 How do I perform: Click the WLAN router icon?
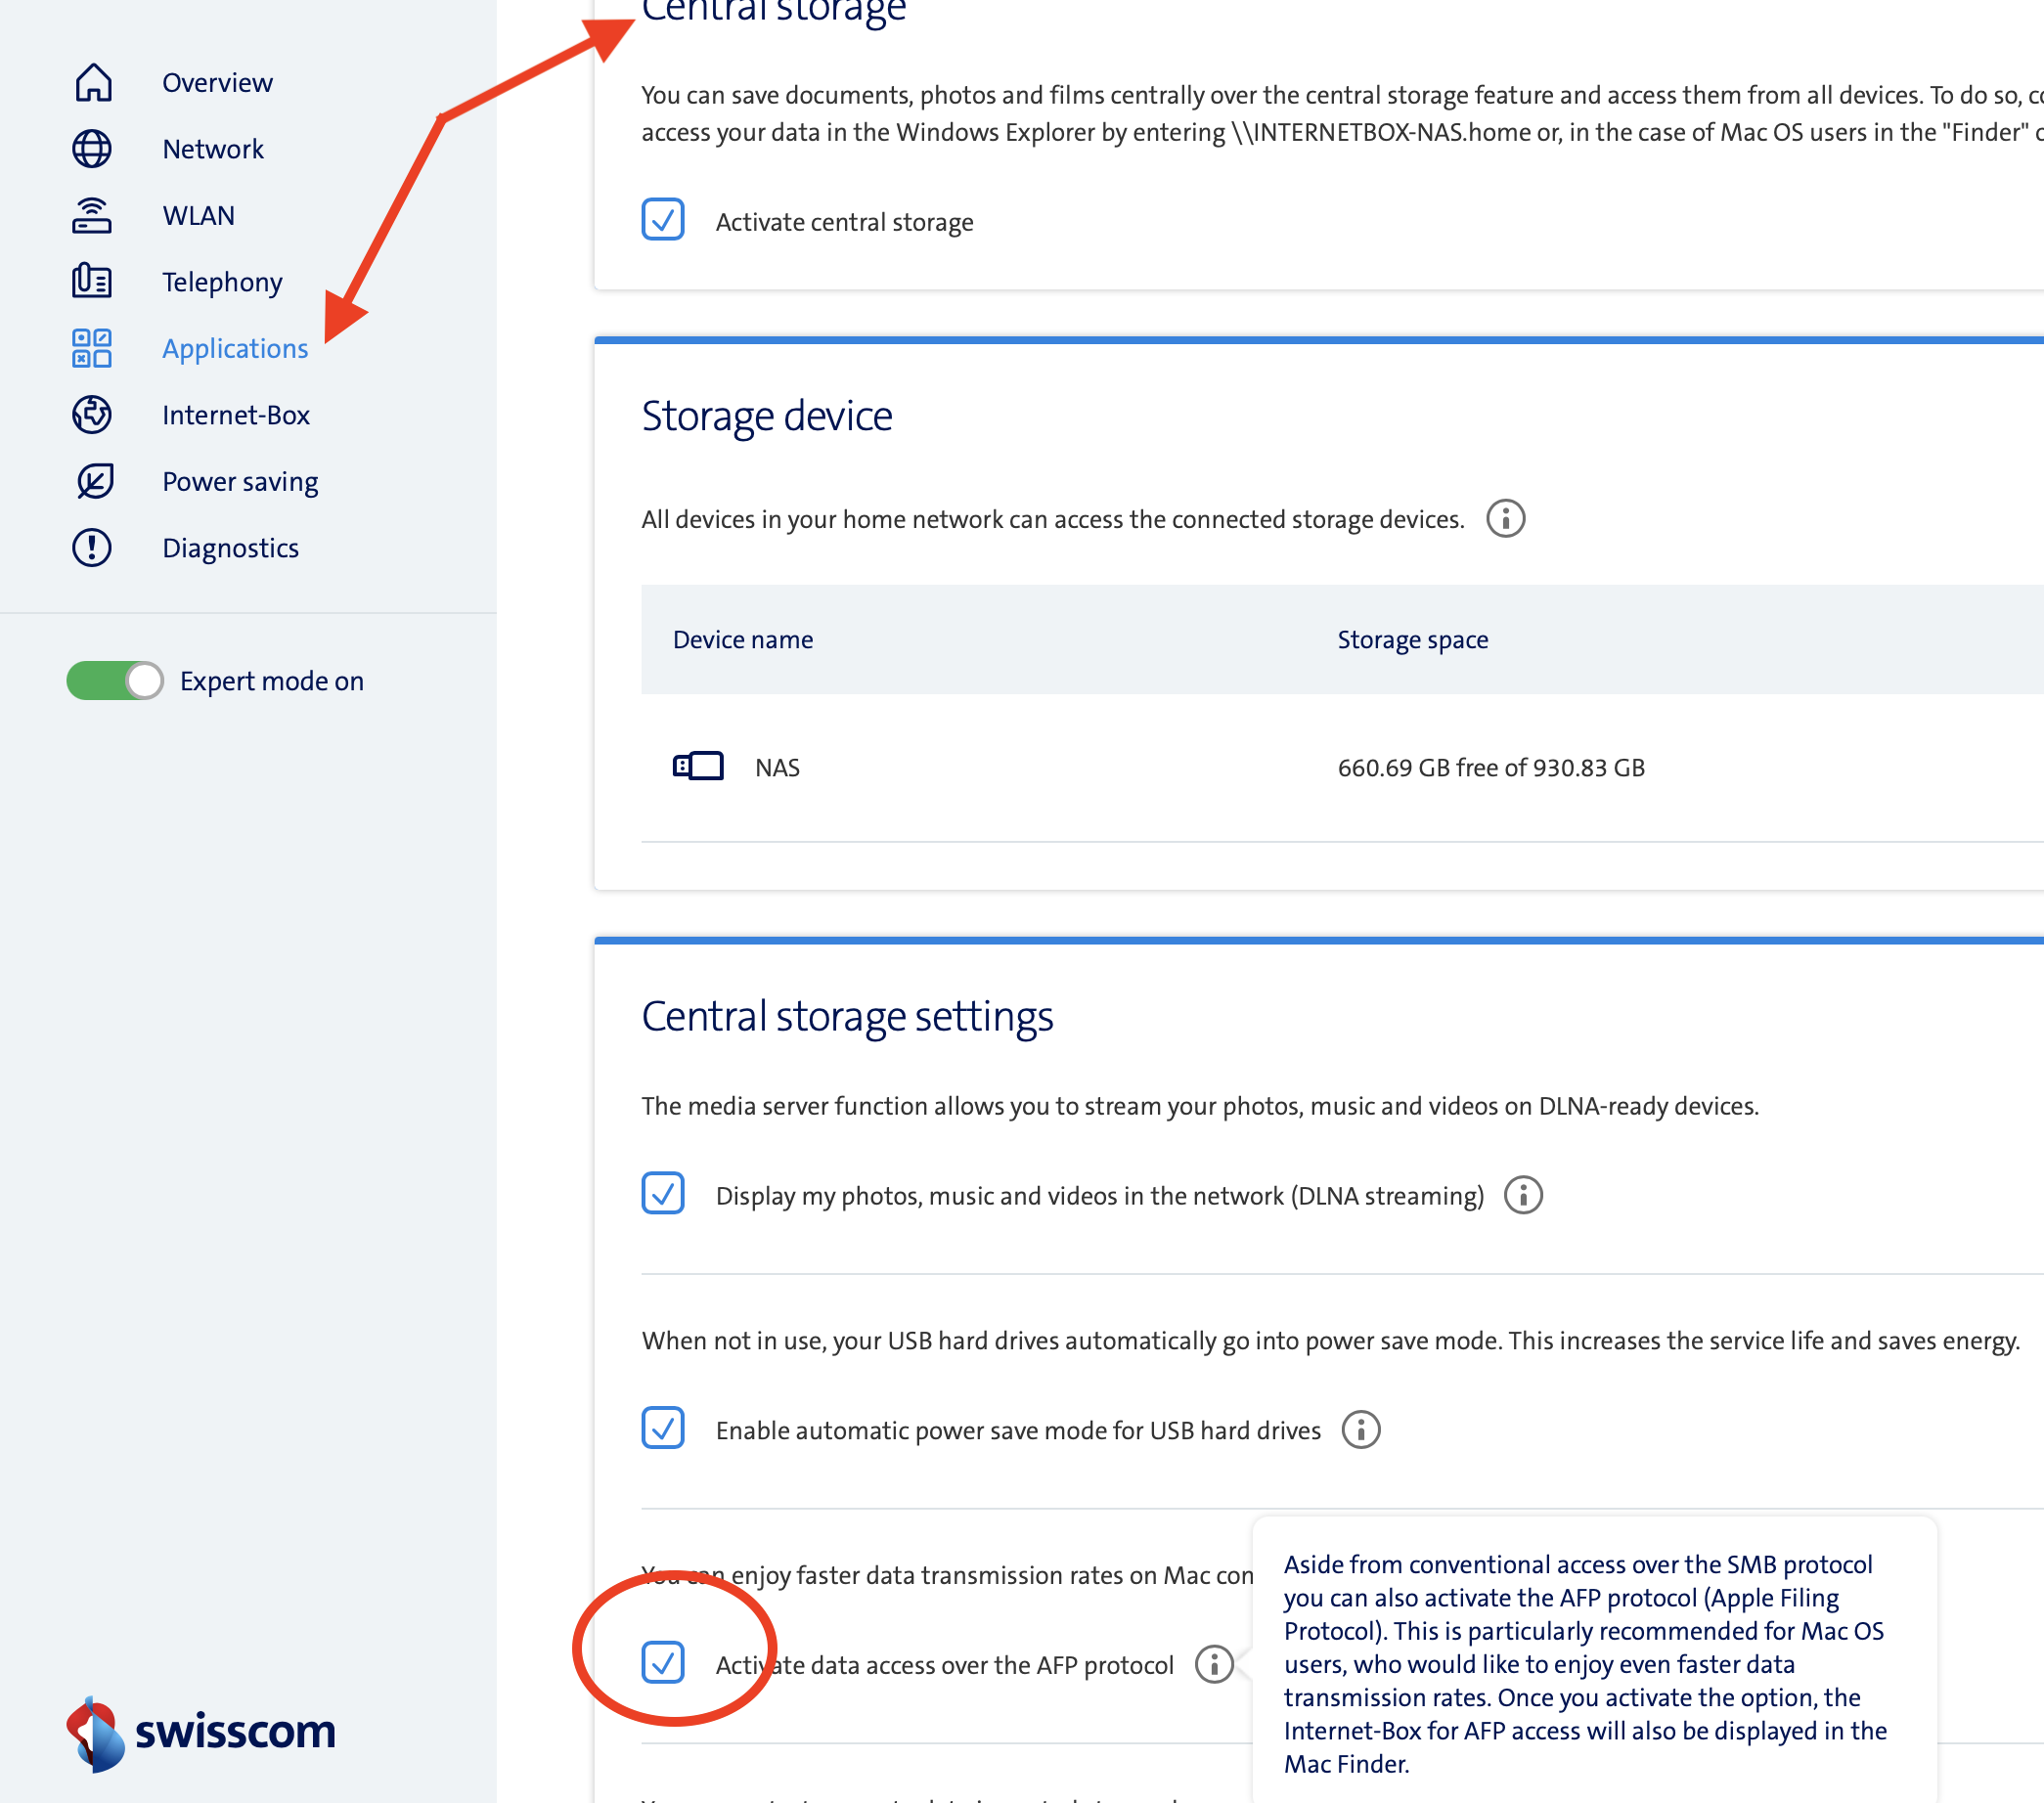[92, 215]
